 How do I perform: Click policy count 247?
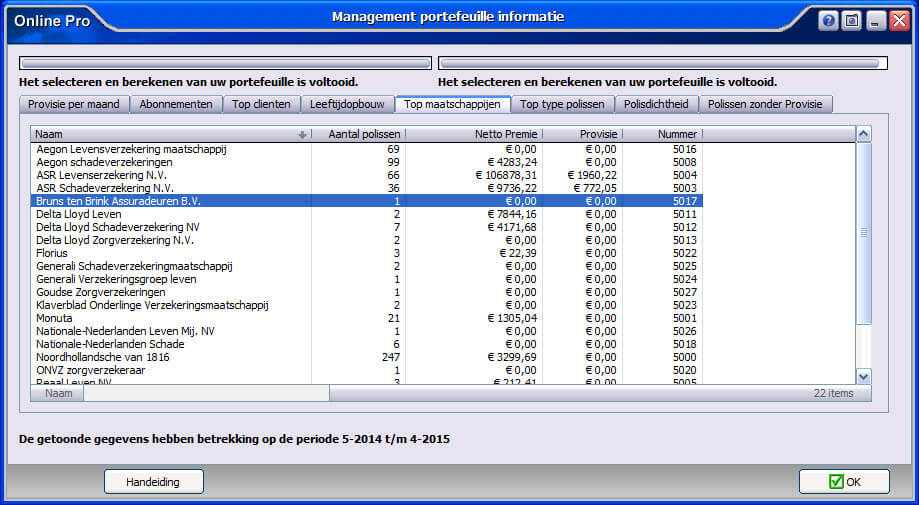pos(390,357)
